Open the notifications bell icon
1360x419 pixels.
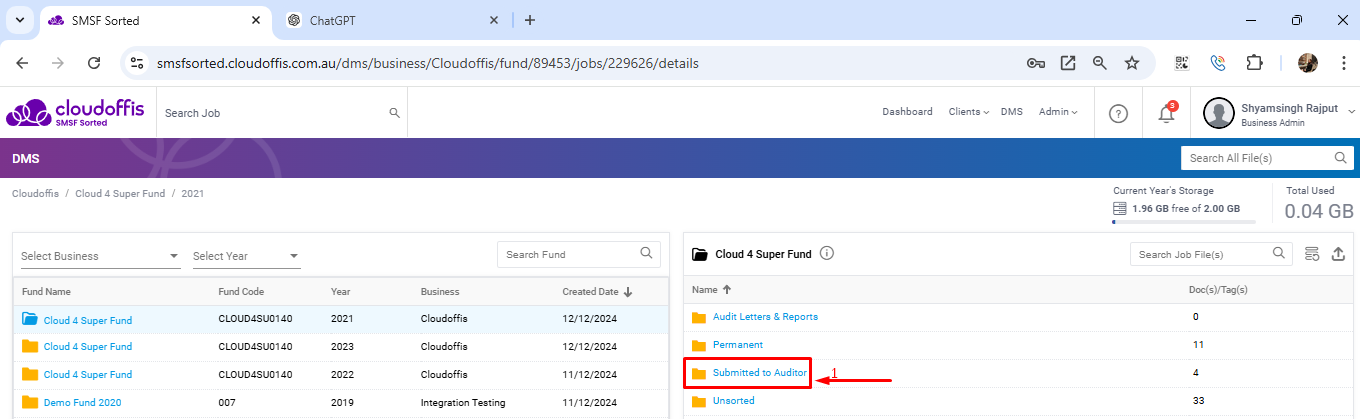[x=1166, y=113]
